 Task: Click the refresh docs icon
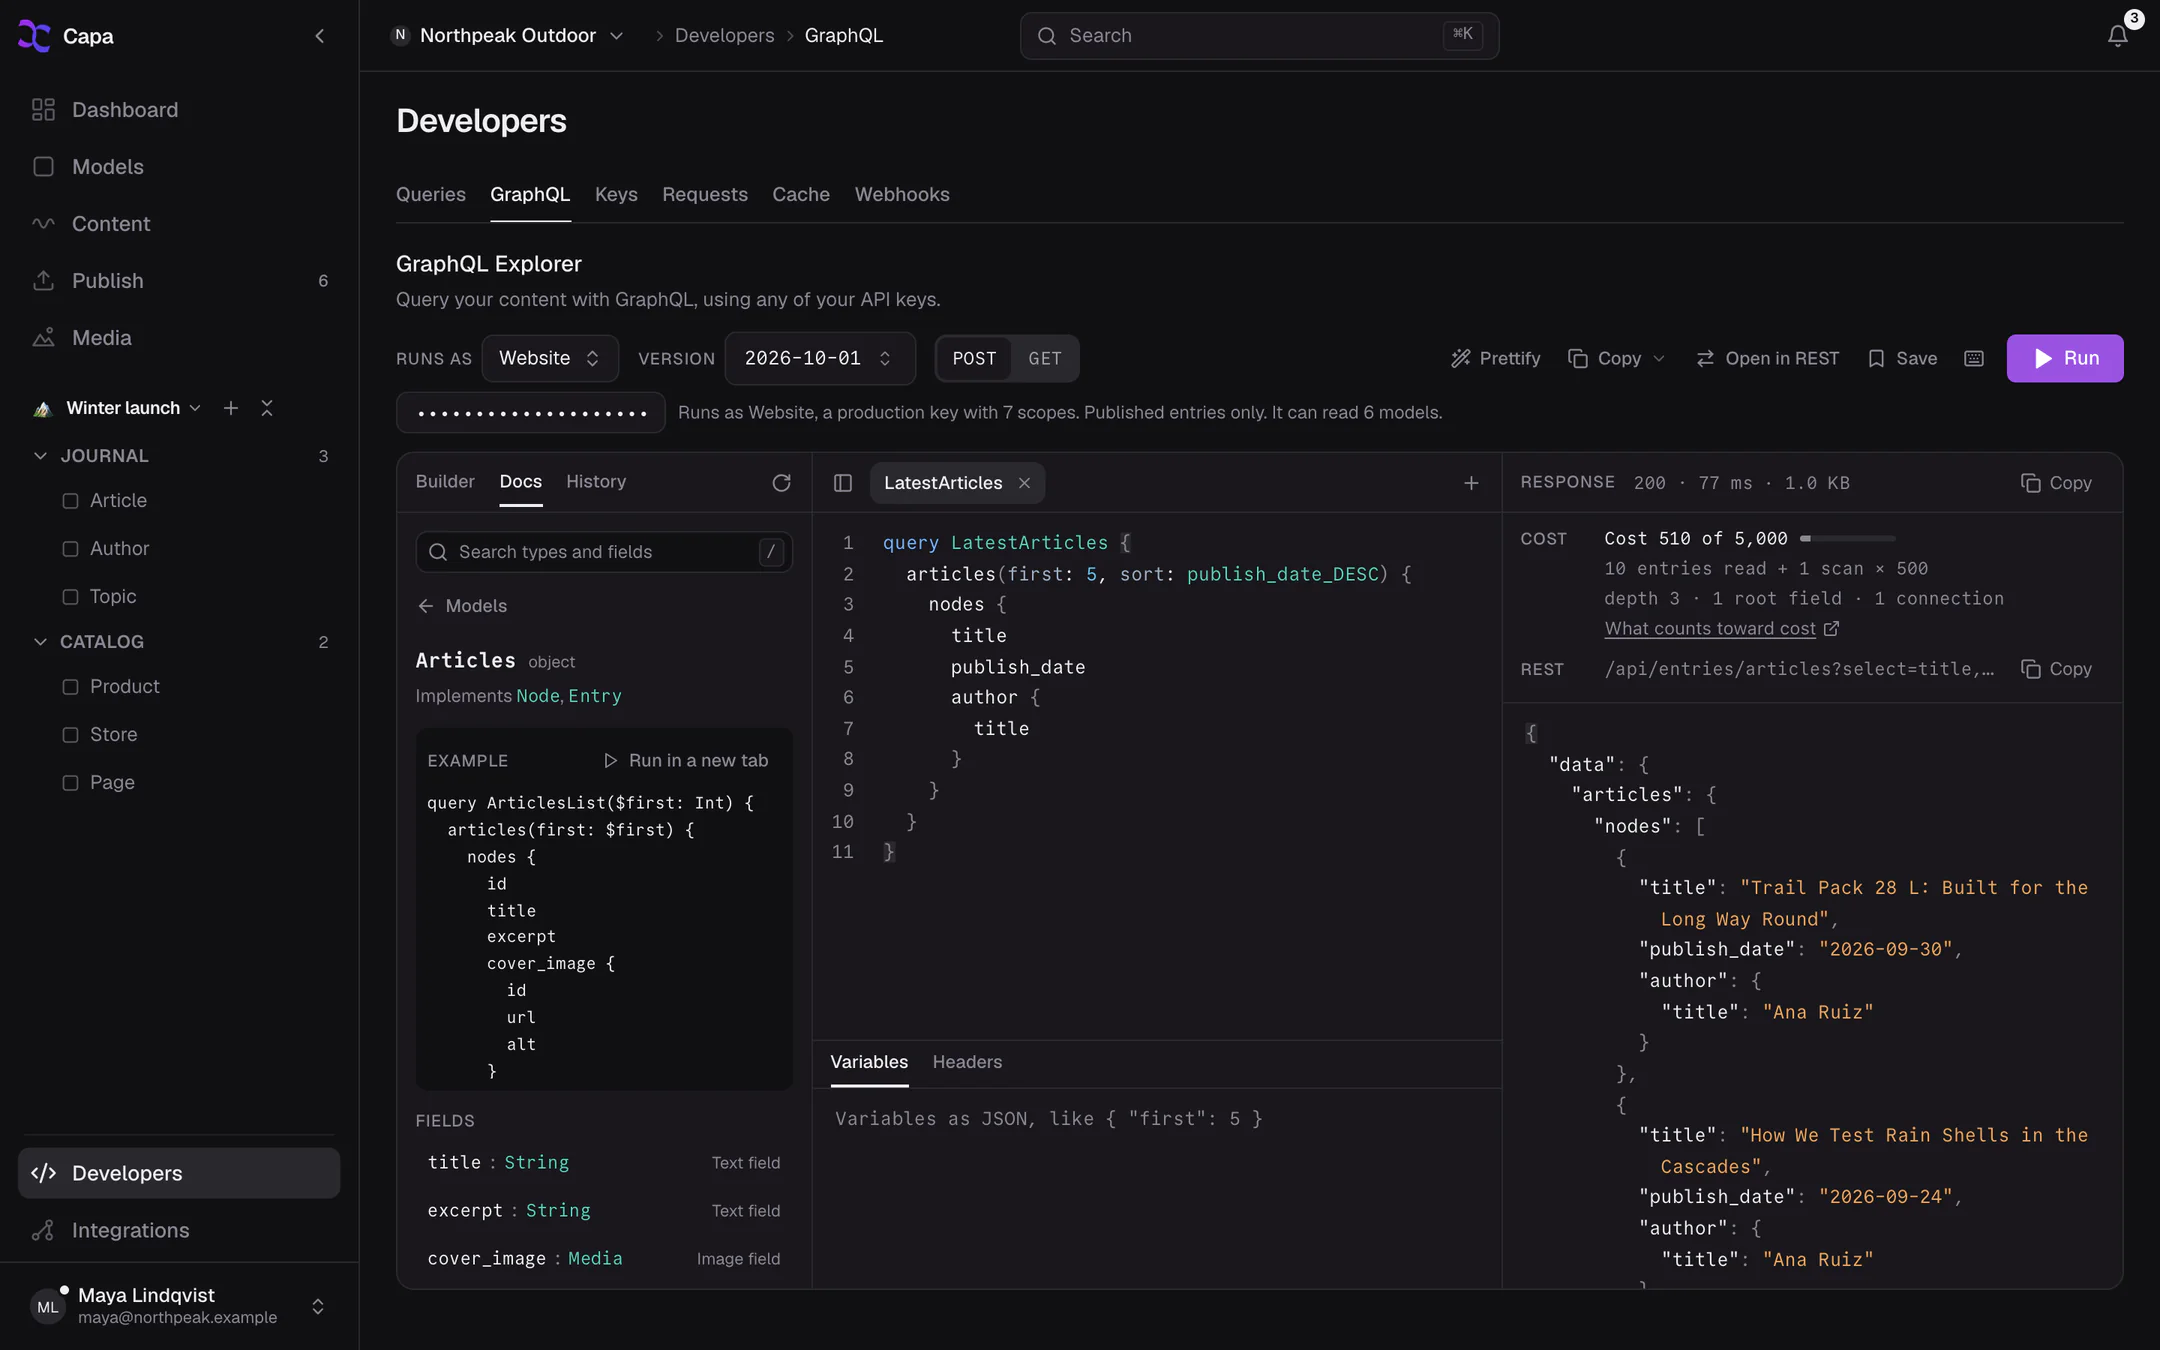782,483
